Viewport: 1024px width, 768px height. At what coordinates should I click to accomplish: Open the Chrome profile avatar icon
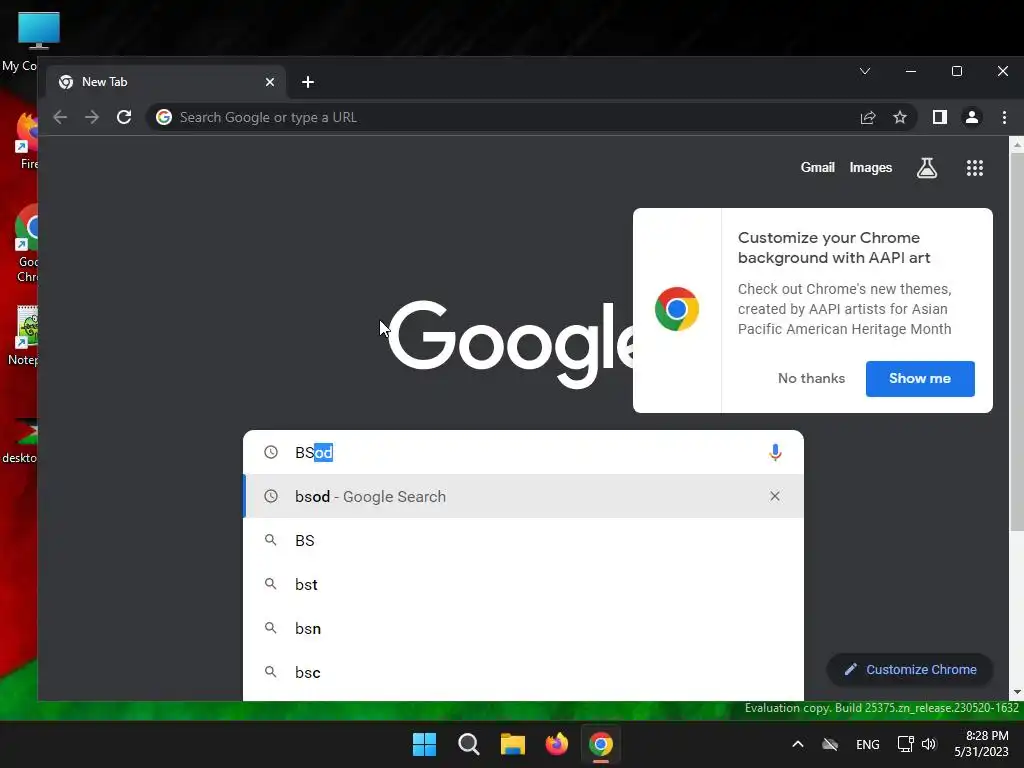[x=972, y=118]
